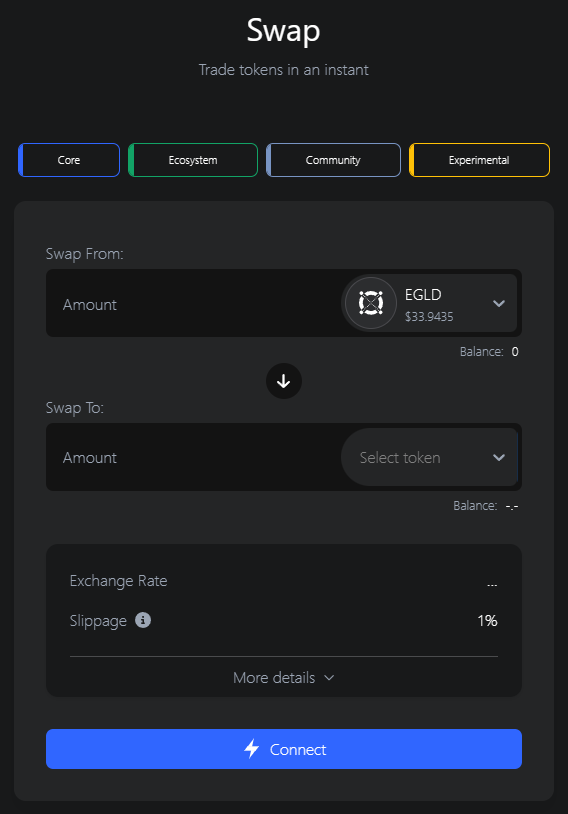
Task: Toggle the Experimental token filter
Action: (479, 160)
